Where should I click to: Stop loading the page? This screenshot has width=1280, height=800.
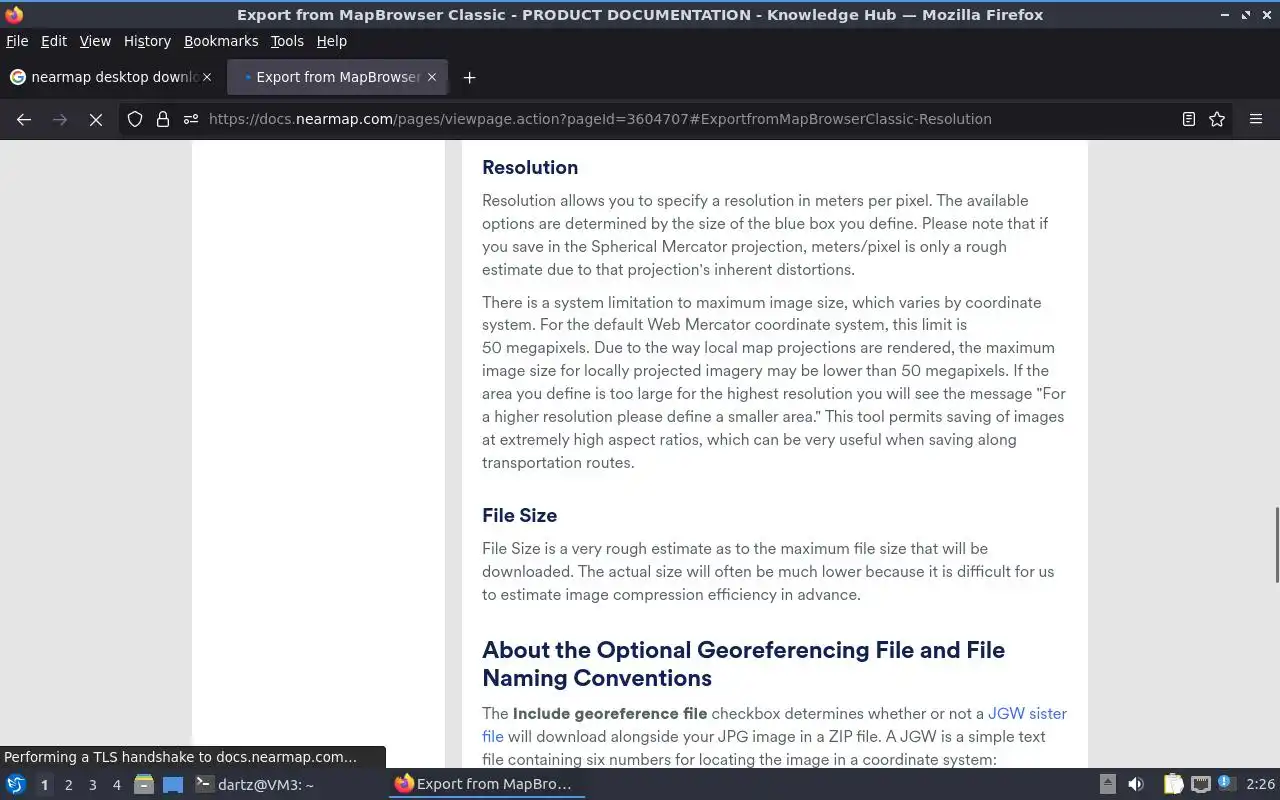pos(96,119)
